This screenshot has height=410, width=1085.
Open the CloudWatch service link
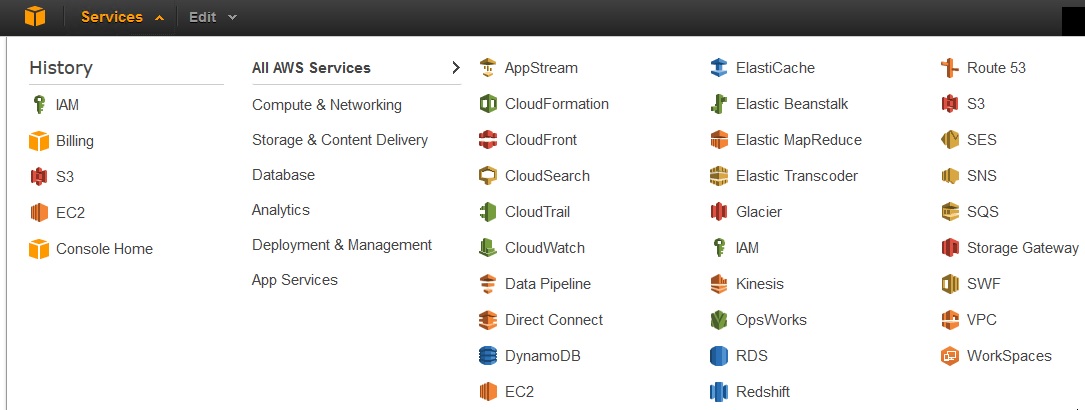click(544, 248)
